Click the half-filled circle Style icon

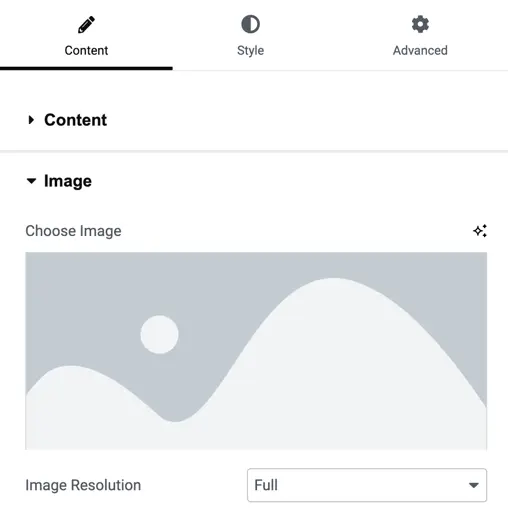point(250,24)
